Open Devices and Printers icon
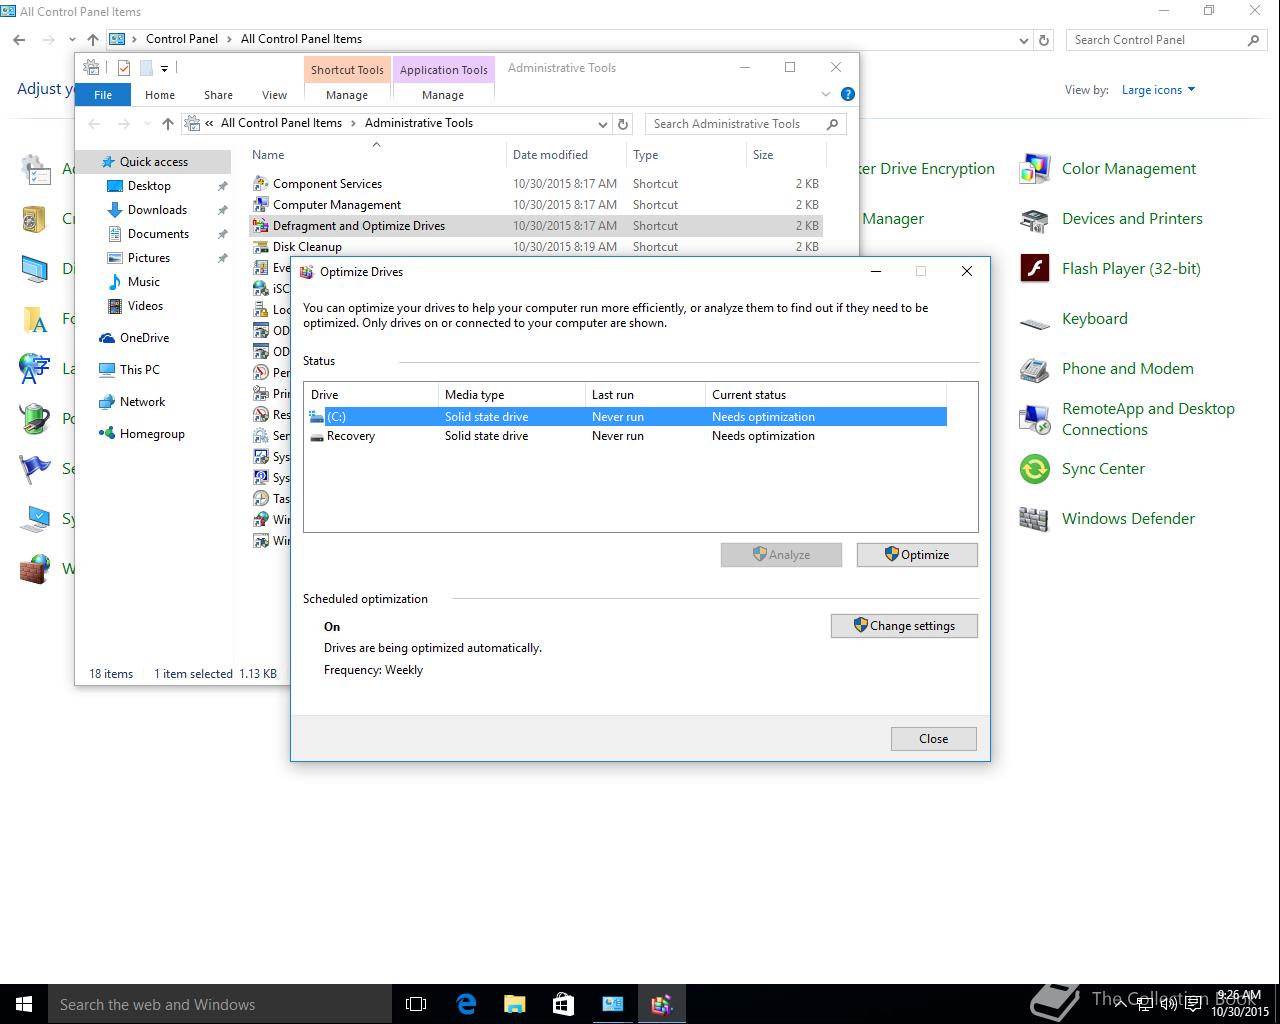This screenshot has height=1024, width=1280. [1034, 219]
